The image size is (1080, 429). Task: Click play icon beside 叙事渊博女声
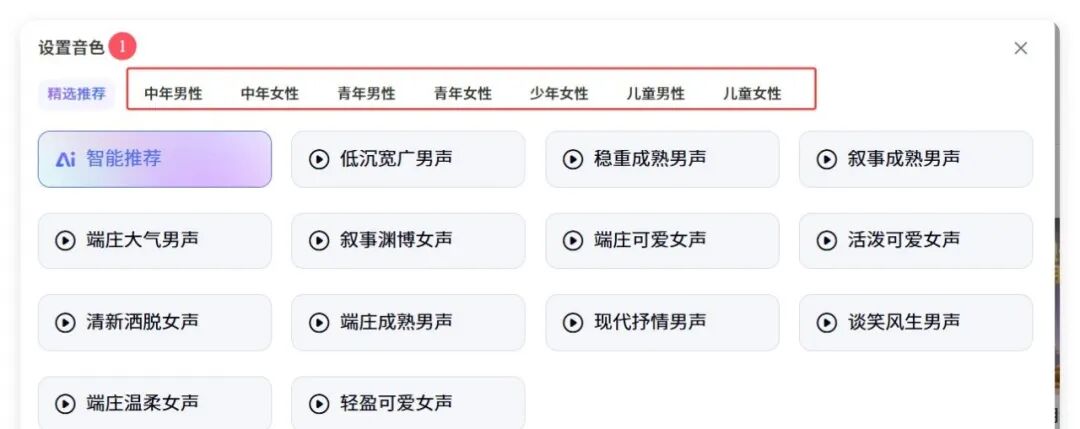319,240
